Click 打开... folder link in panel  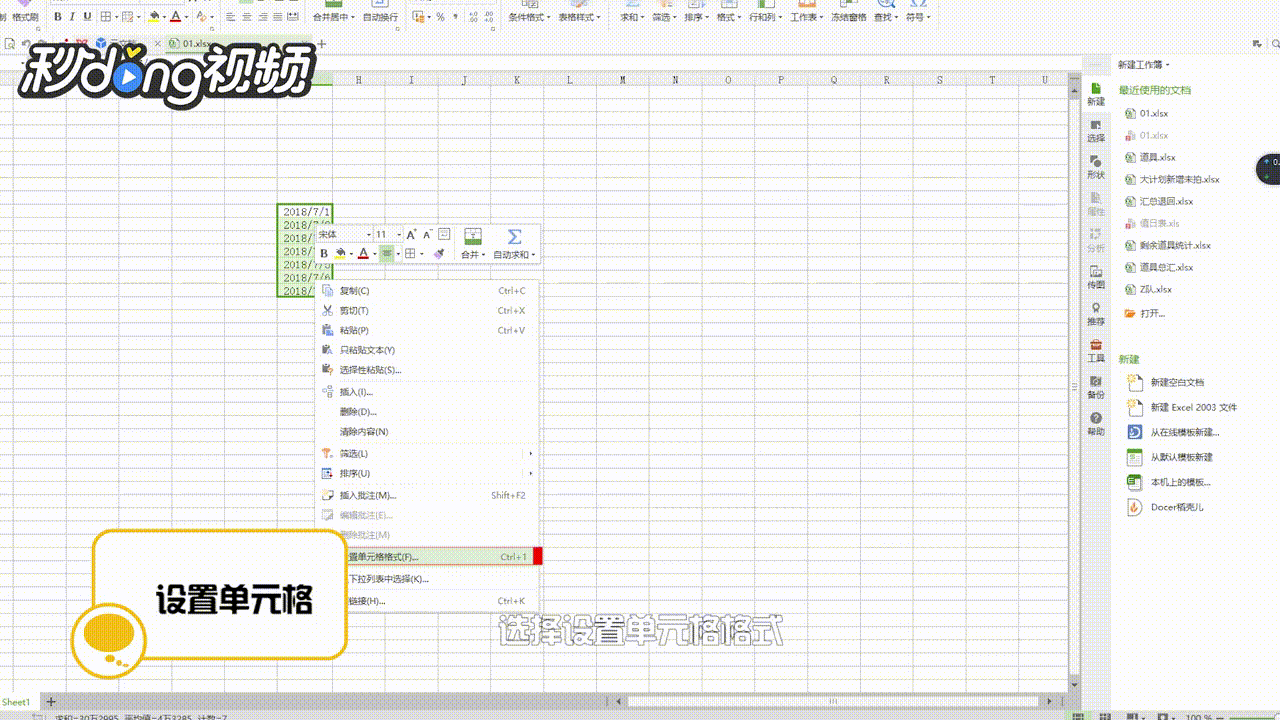(1145, 313)
